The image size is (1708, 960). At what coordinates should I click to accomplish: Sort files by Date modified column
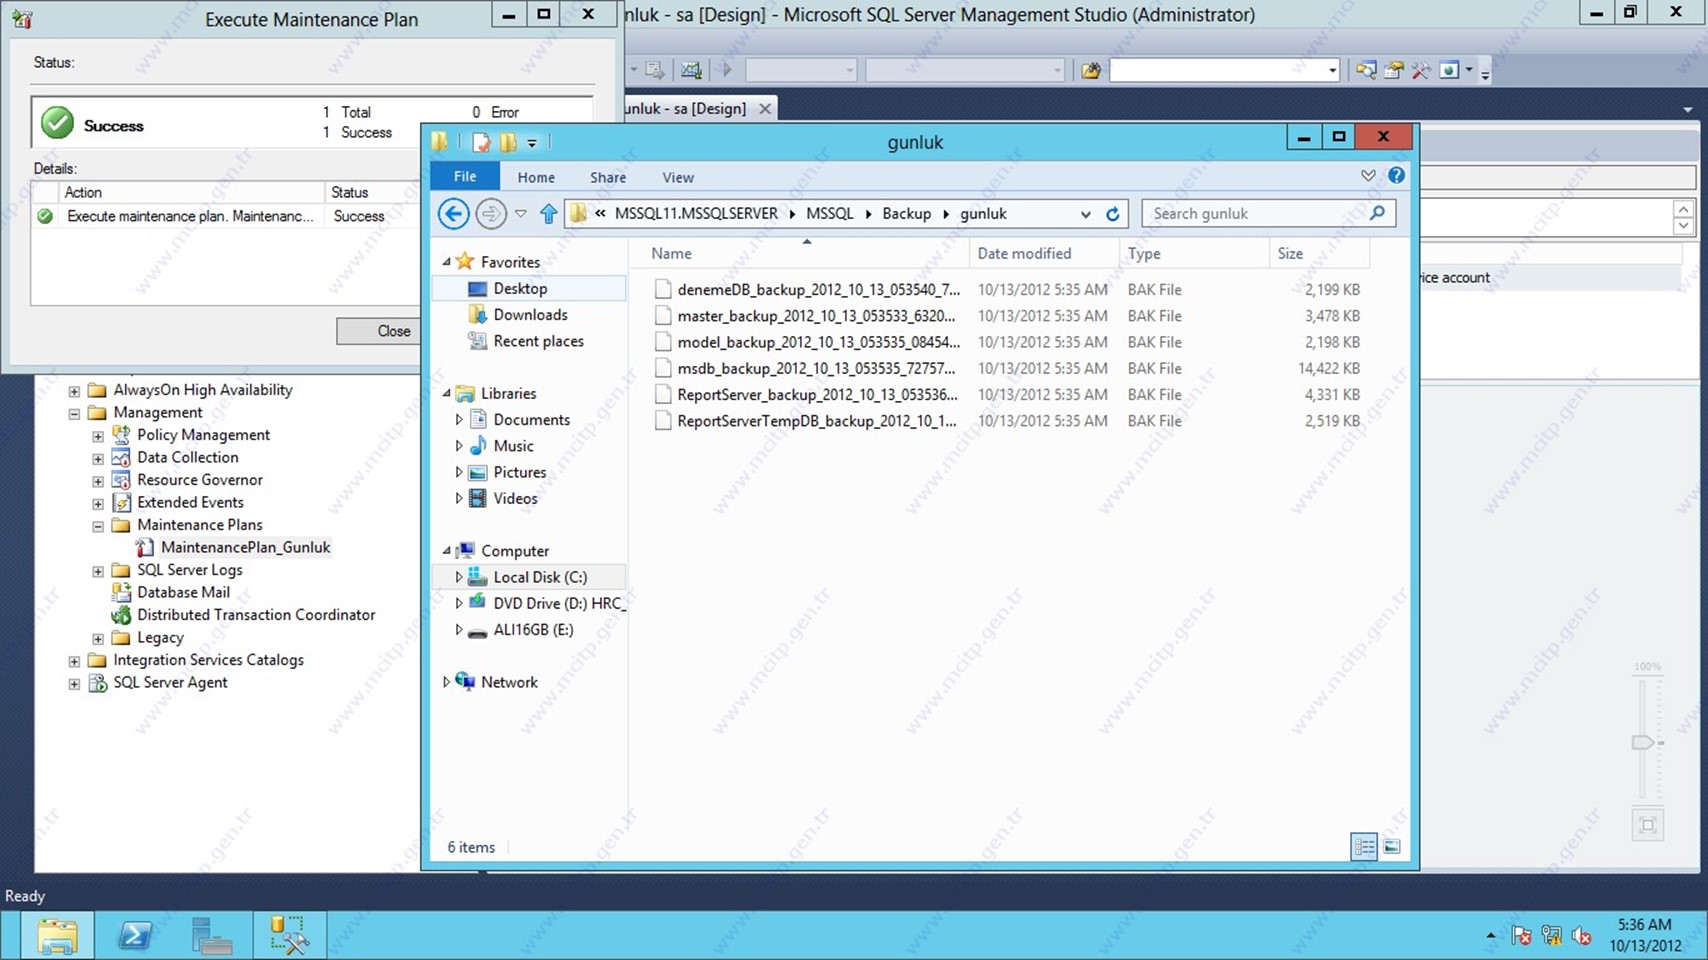click(1024, 254)
